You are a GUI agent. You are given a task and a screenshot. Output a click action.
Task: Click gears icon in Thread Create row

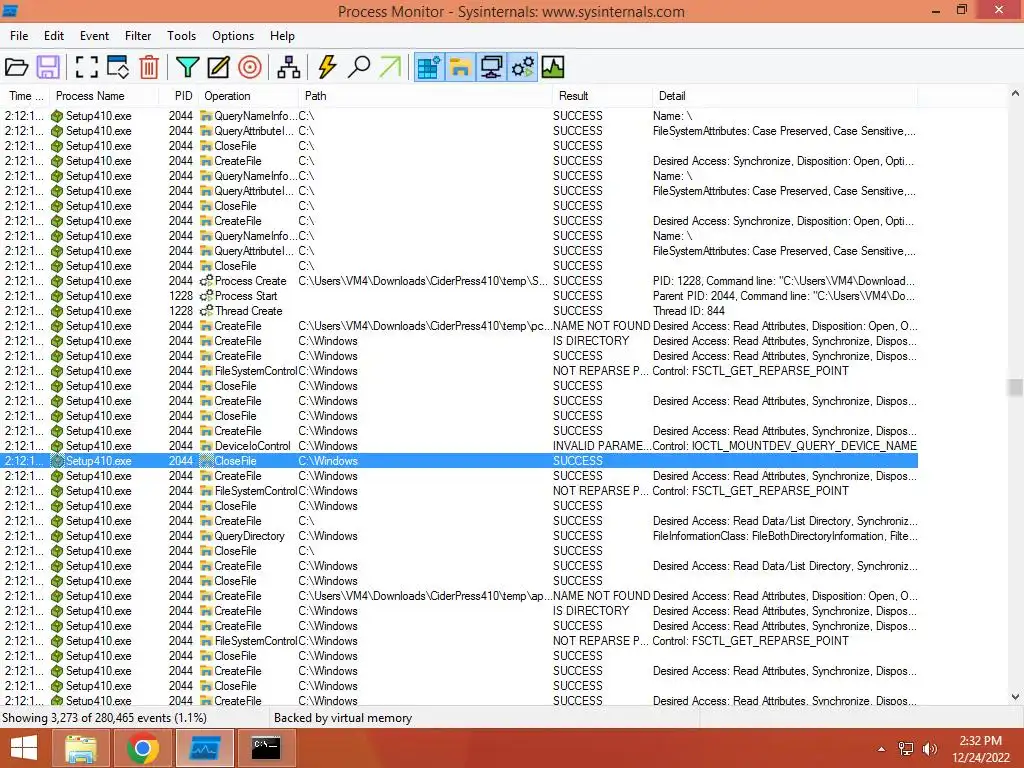point(206,311)
